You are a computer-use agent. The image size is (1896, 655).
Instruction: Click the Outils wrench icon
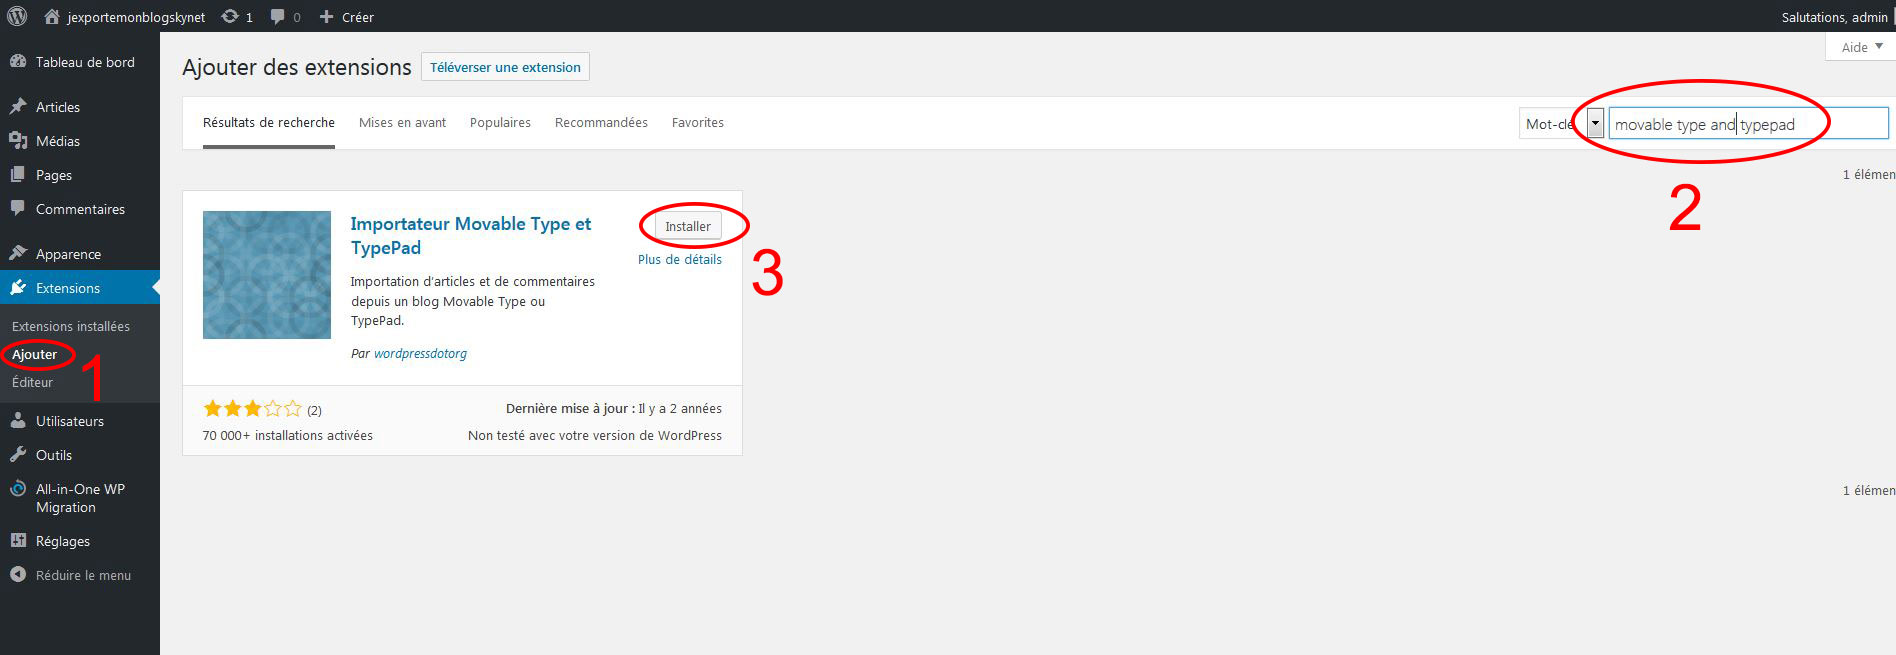pyautogui.click(x=18, y=455)
